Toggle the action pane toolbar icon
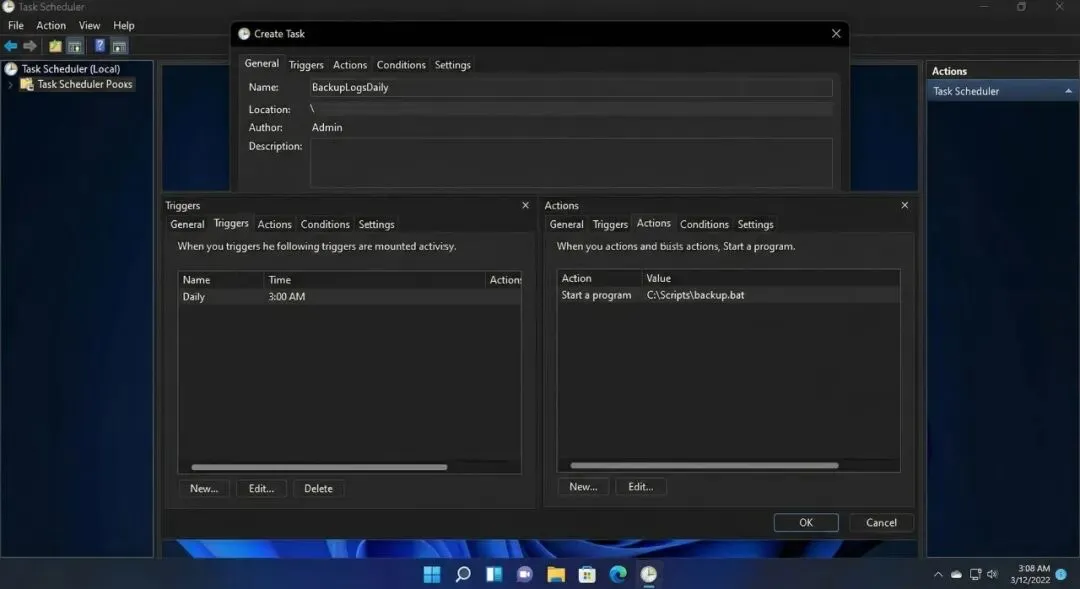Viewport: 1080px width, 589px height. coord(119,46)
